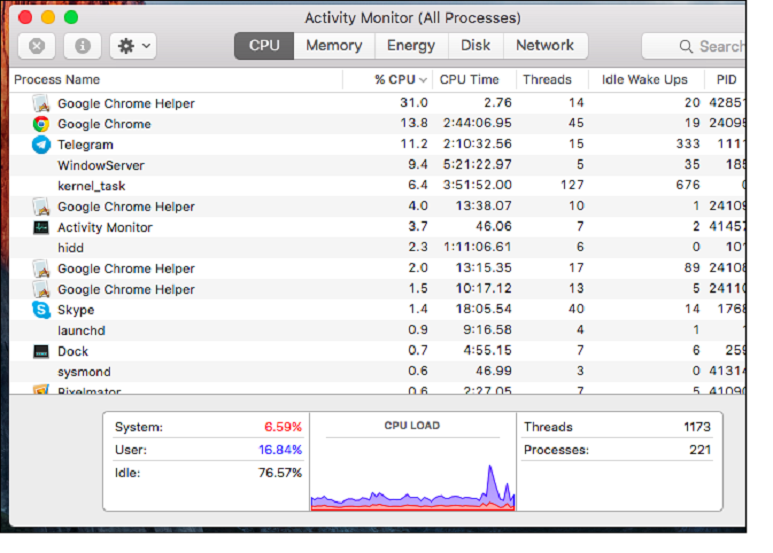Select Google Chrome Helper icon at 2.0% CPU

click(x=41, y=268)
